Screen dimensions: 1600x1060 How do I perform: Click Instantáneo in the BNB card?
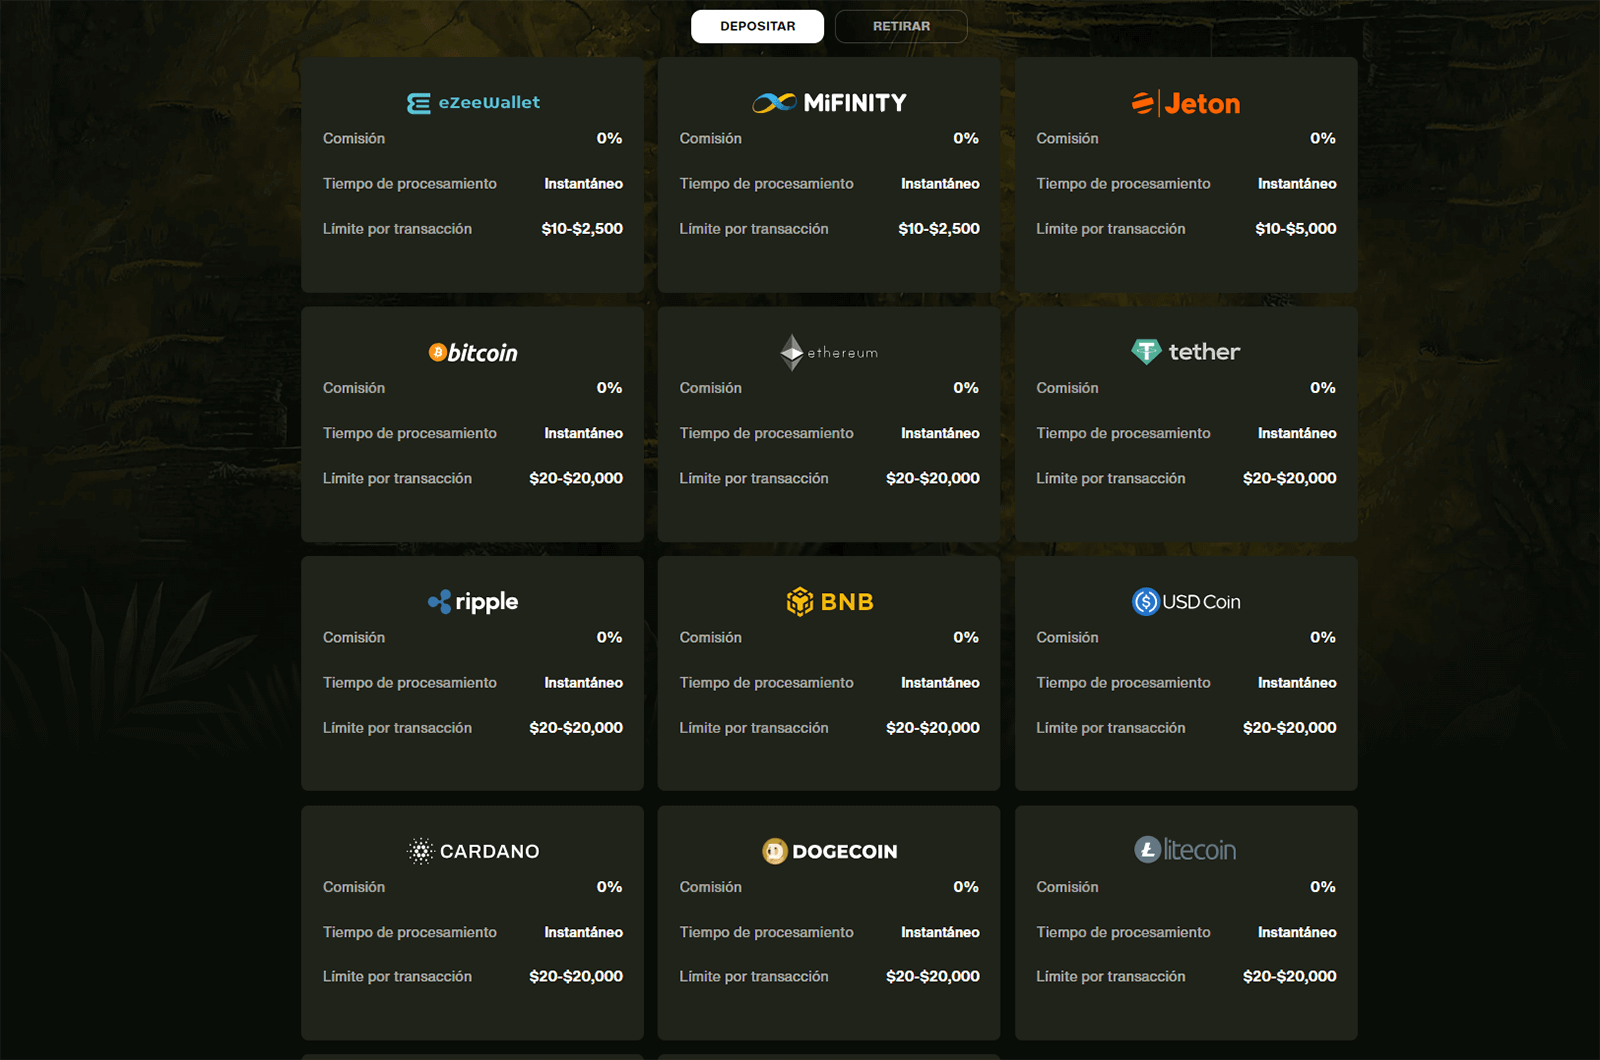[940, 683]
